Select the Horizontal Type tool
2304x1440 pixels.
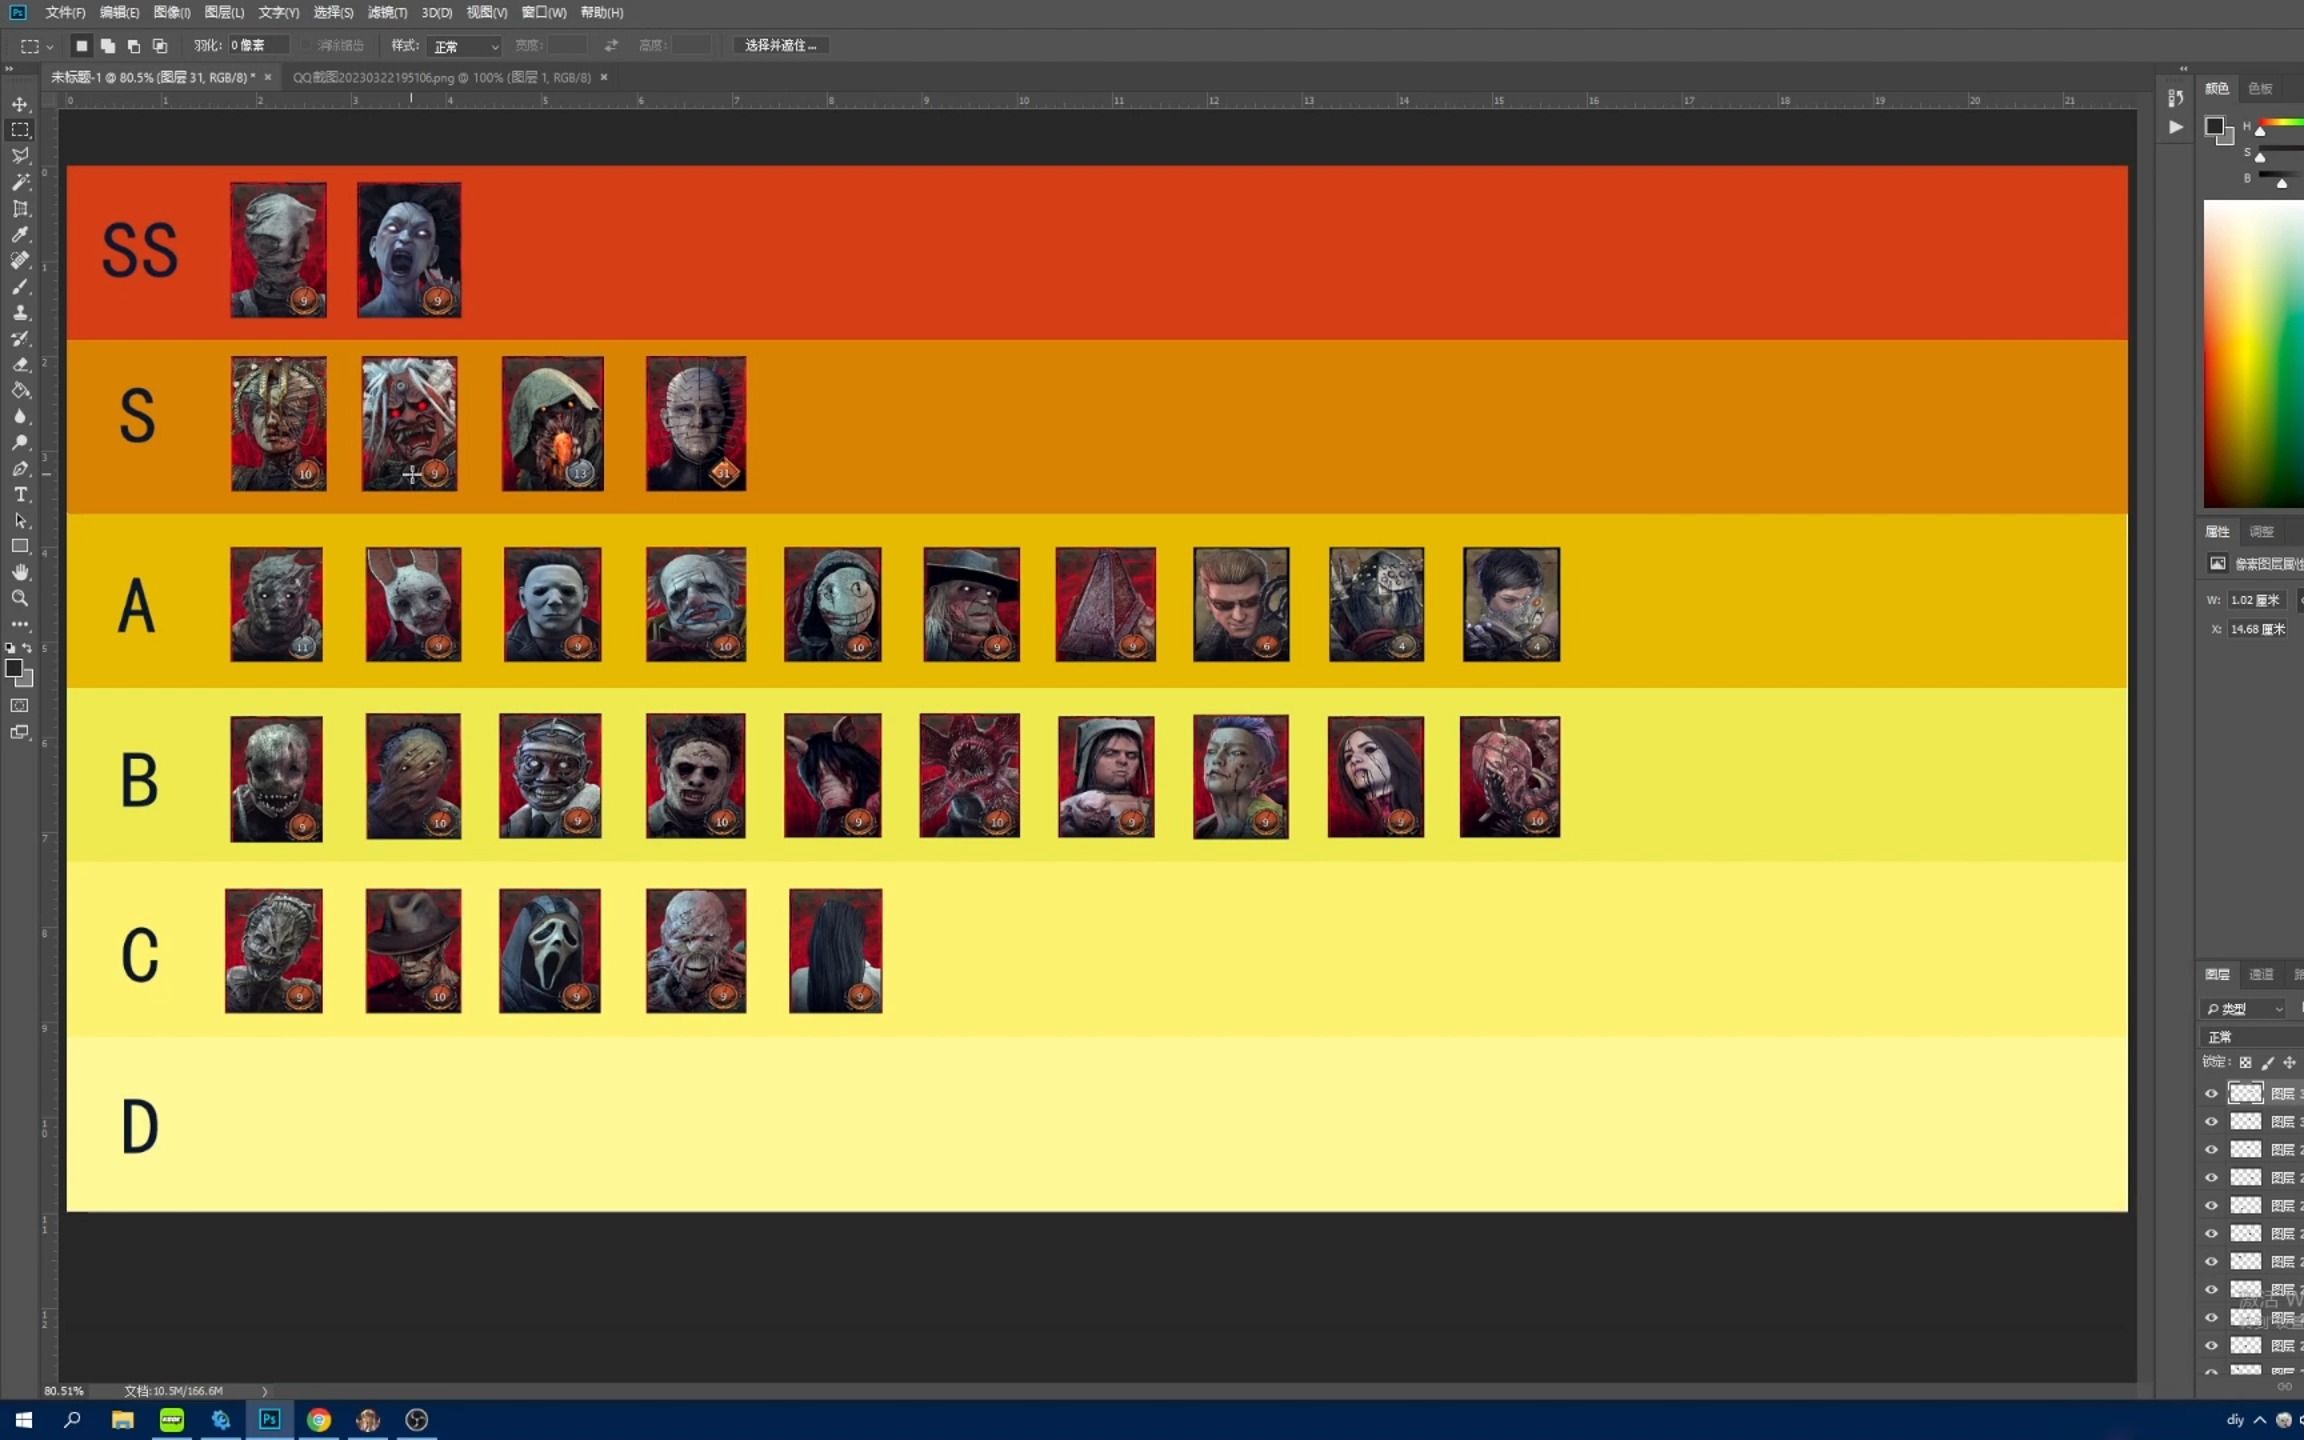(x=20, y=494)
